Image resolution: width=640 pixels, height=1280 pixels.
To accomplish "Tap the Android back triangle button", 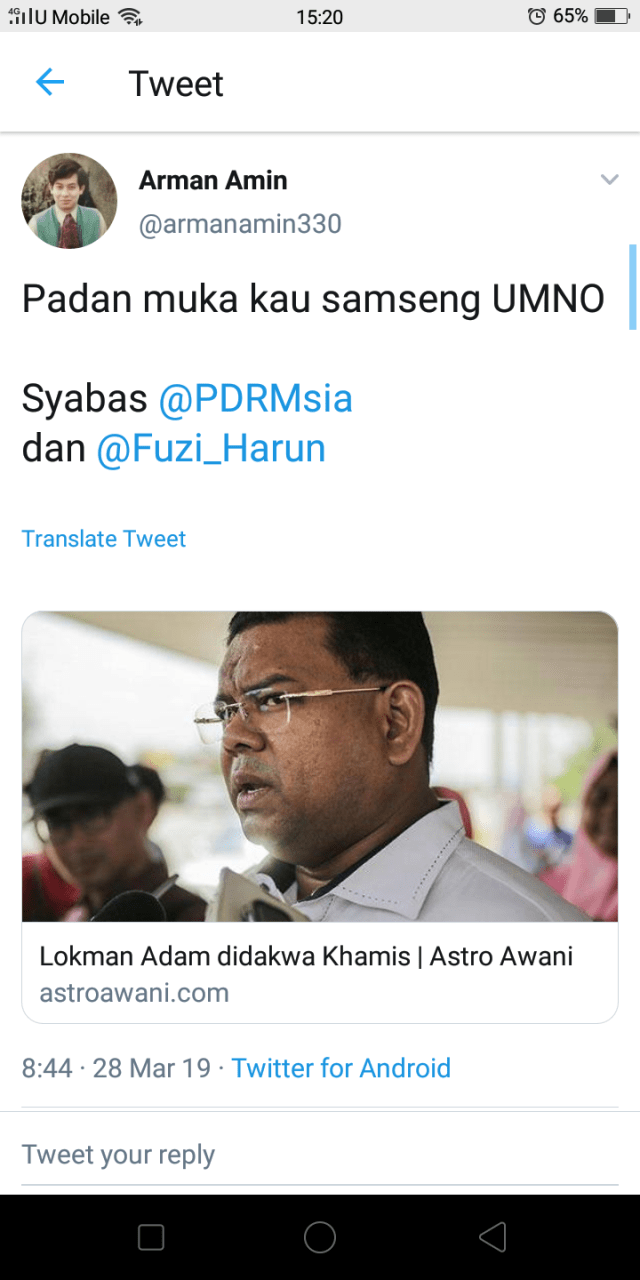I will point(492,1238).
